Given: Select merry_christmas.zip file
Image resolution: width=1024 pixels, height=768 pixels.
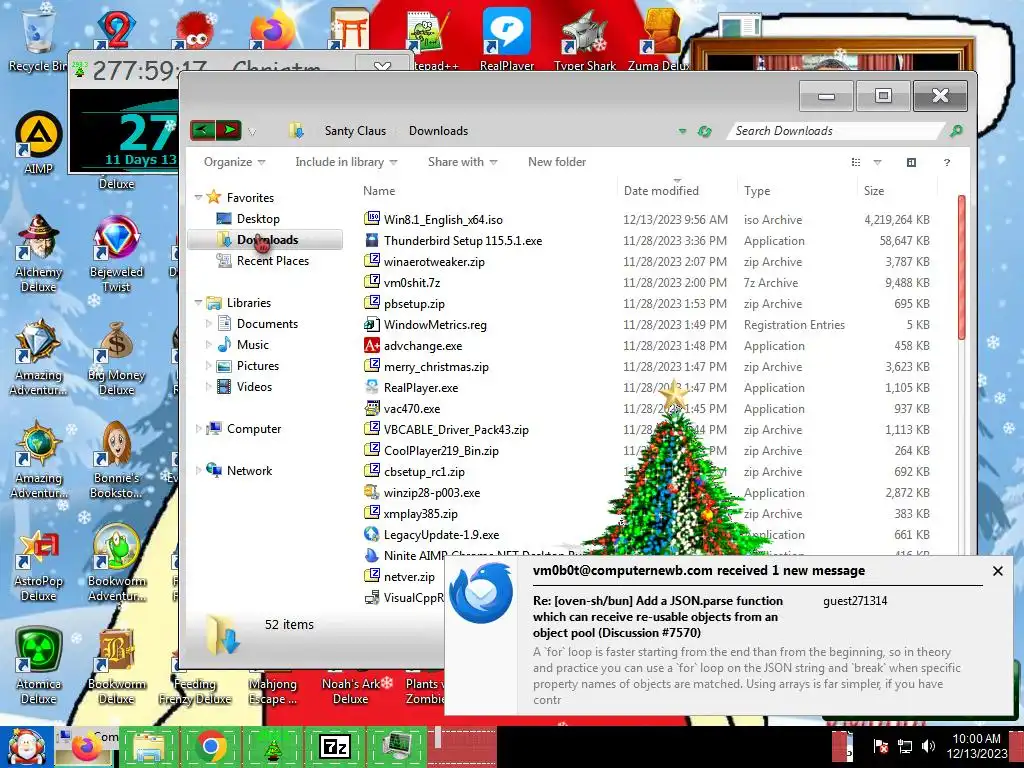Looking at the screenshot, I should (436, 367).
